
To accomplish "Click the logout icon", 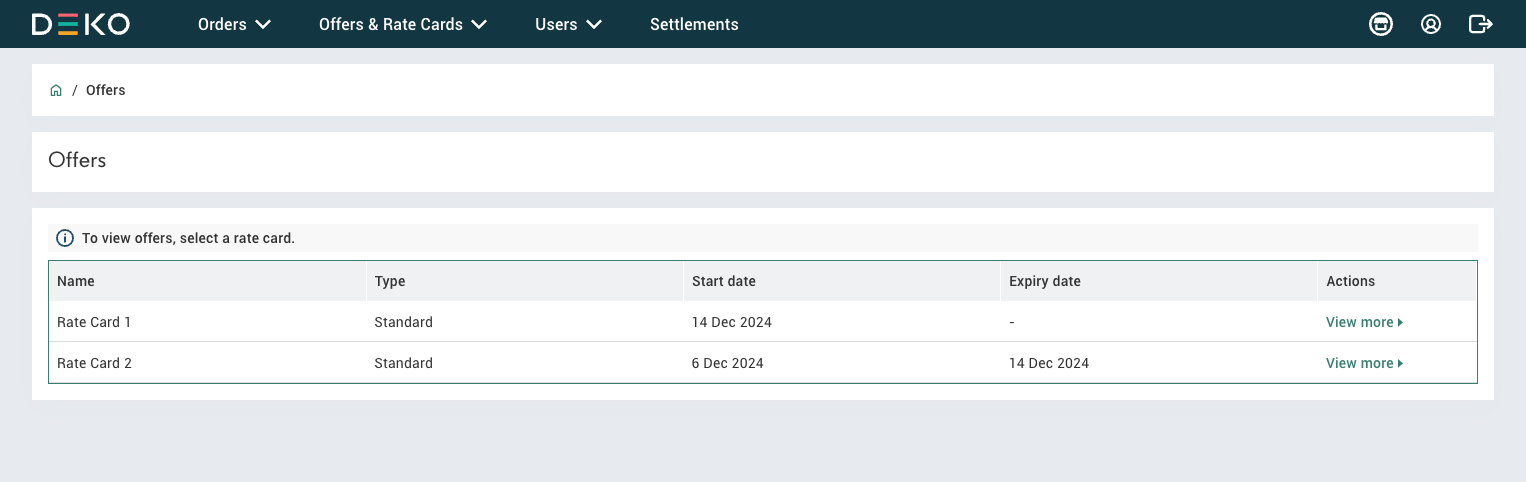I will [x=1481, y=24].
